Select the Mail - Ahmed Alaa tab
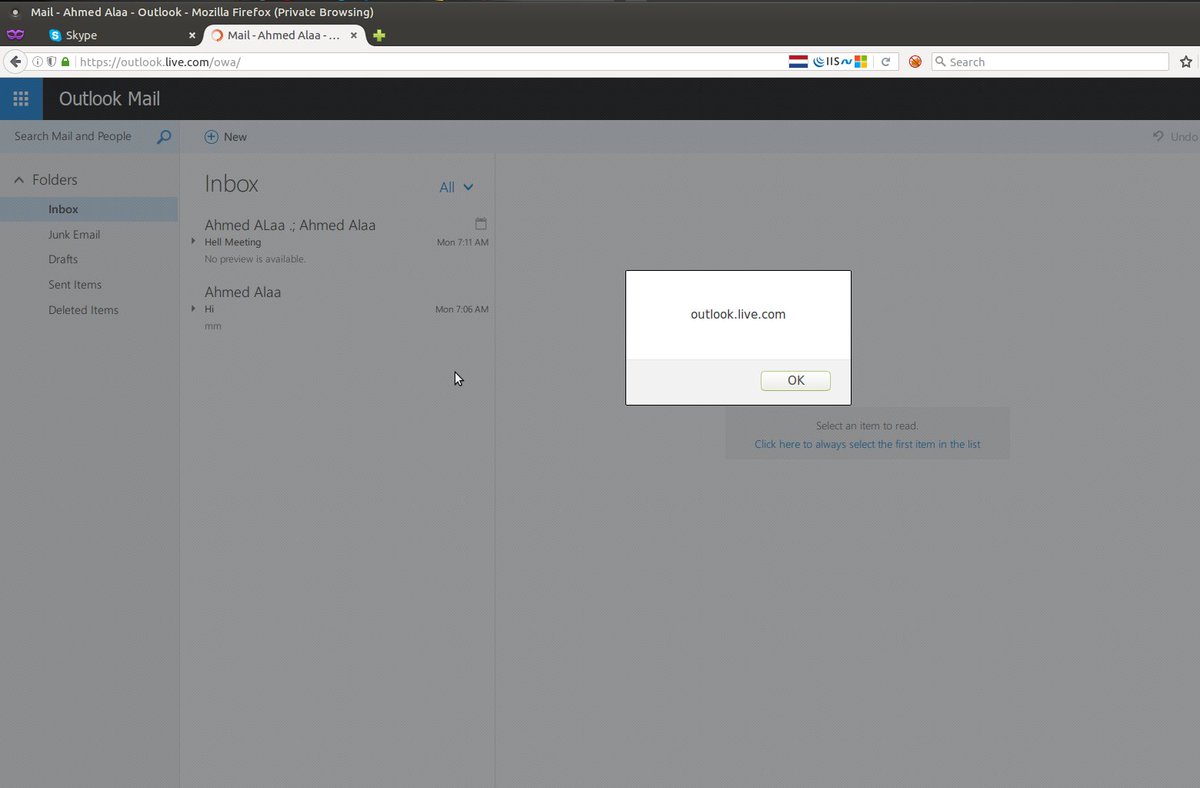Image resolution: width=1200 pixels, height=788 pixels. pos(285,35)
